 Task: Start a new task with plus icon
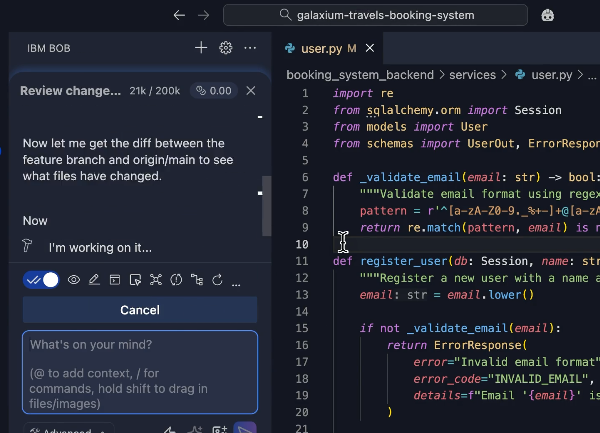click(201, 48)
